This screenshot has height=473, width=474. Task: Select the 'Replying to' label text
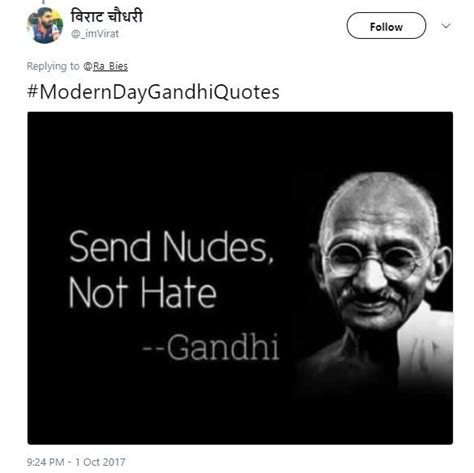(53, 66)
